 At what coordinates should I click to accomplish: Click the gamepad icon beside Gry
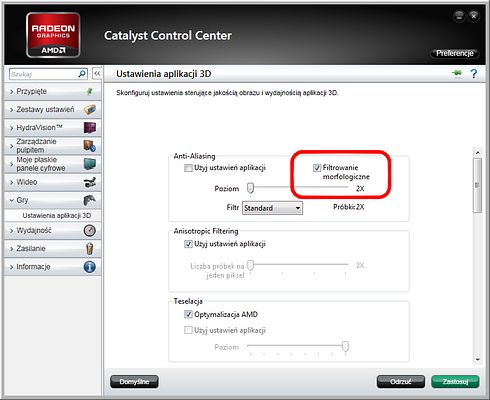pos(89,200)
